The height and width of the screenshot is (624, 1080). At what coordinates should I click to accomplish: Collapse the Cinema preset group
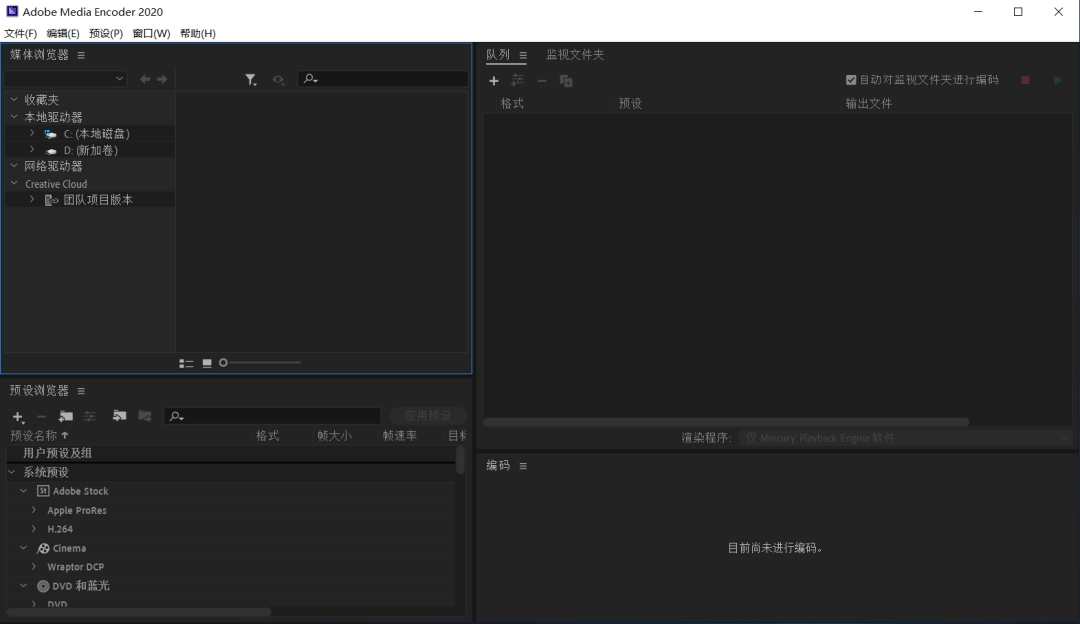point(23,548)
